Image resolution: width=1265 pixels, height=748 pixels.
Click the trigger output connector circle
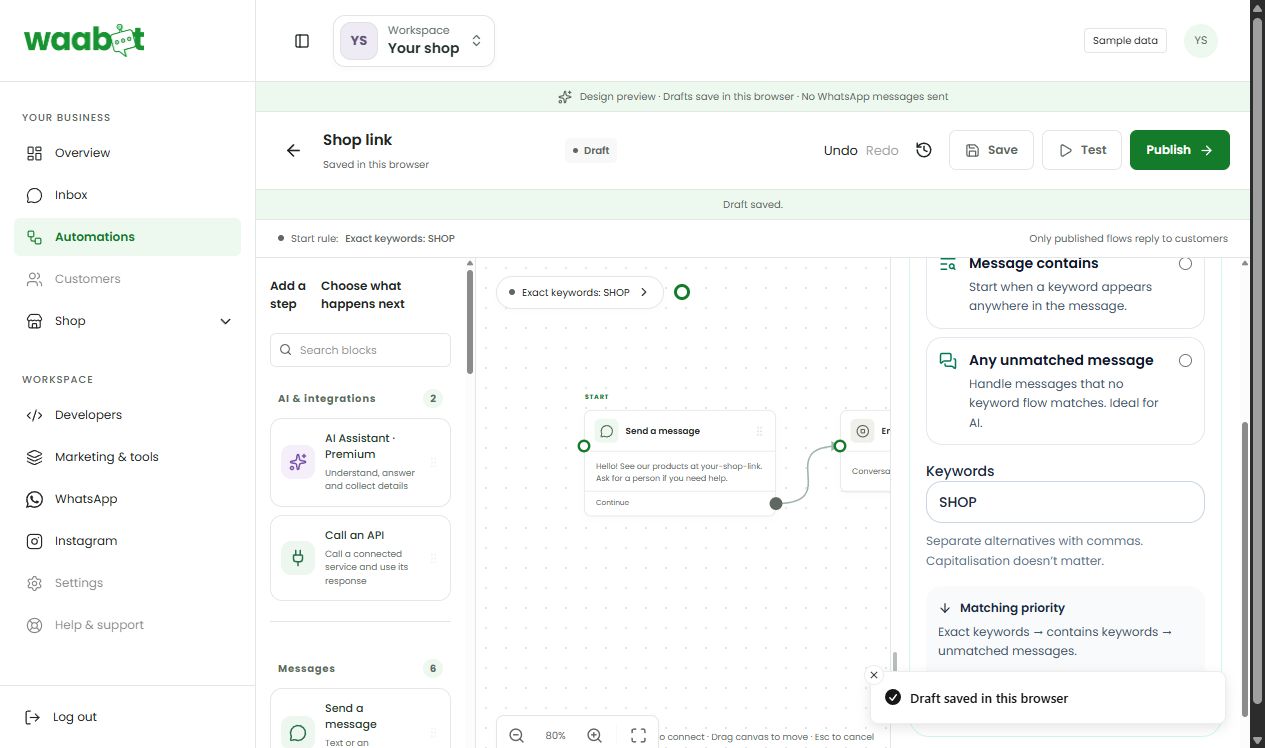(682, 292)
